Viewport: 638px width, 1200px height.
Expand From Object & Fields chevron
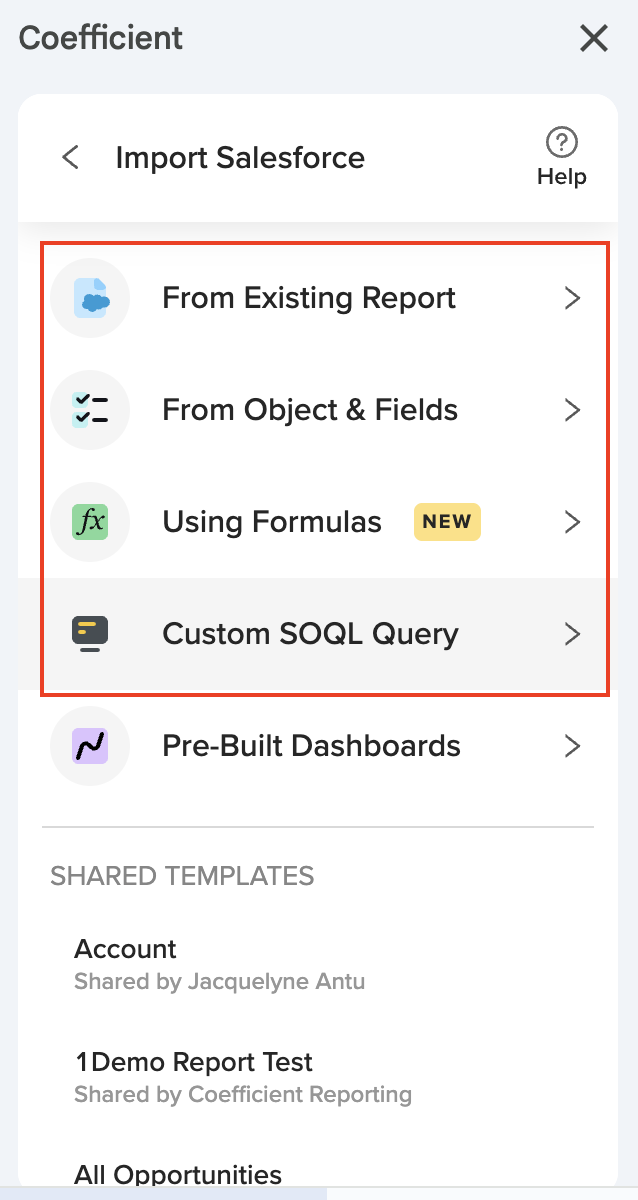point(572,410)
